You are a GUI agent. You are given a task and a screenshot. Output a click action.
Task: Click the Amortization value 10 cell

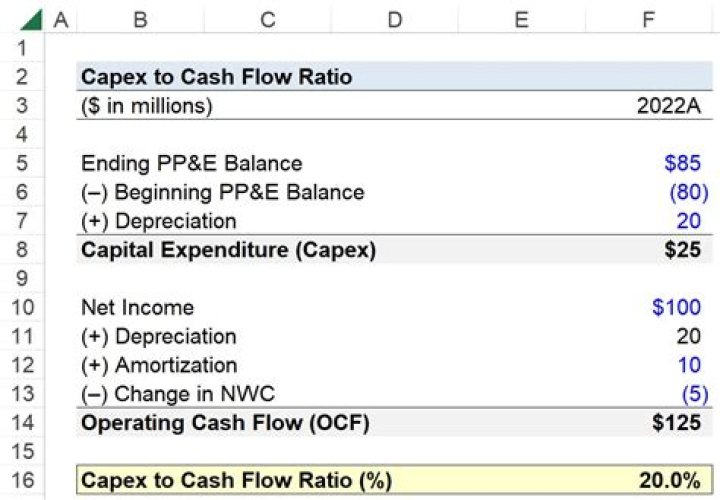pyautogui.click(x=689, y=365)
